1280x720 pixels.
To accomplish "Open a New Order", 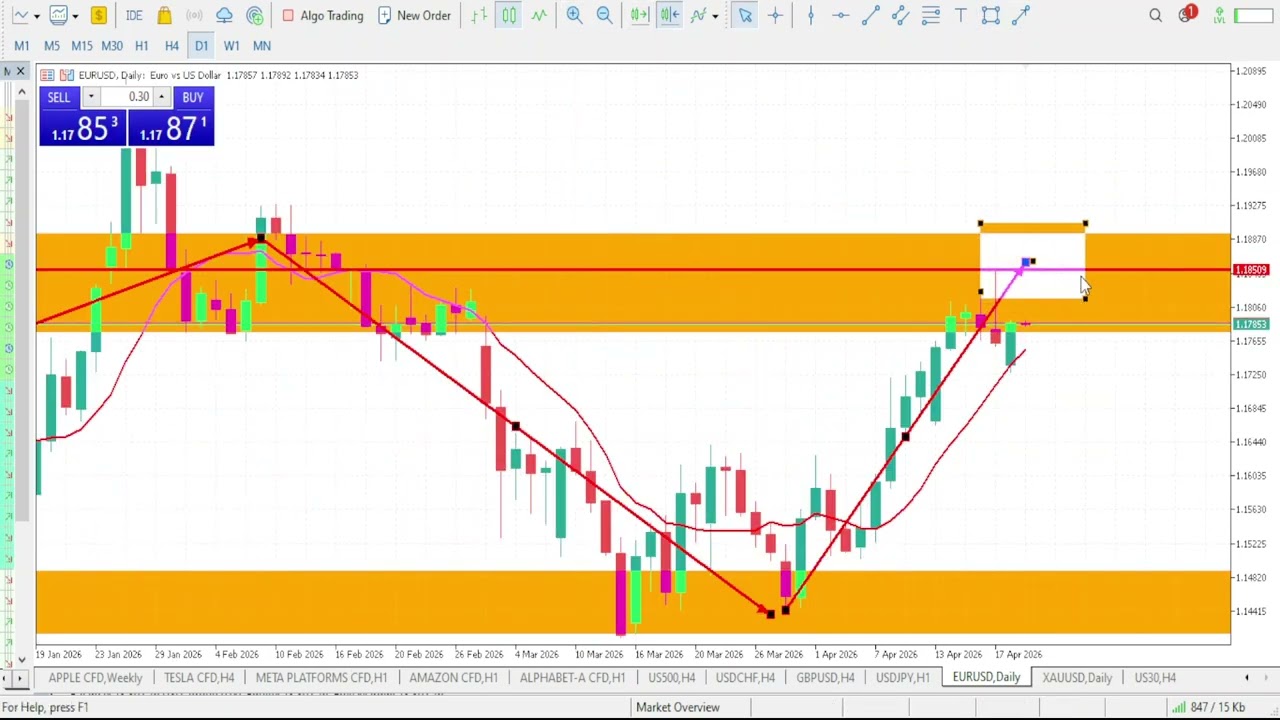I will point(414,15).
